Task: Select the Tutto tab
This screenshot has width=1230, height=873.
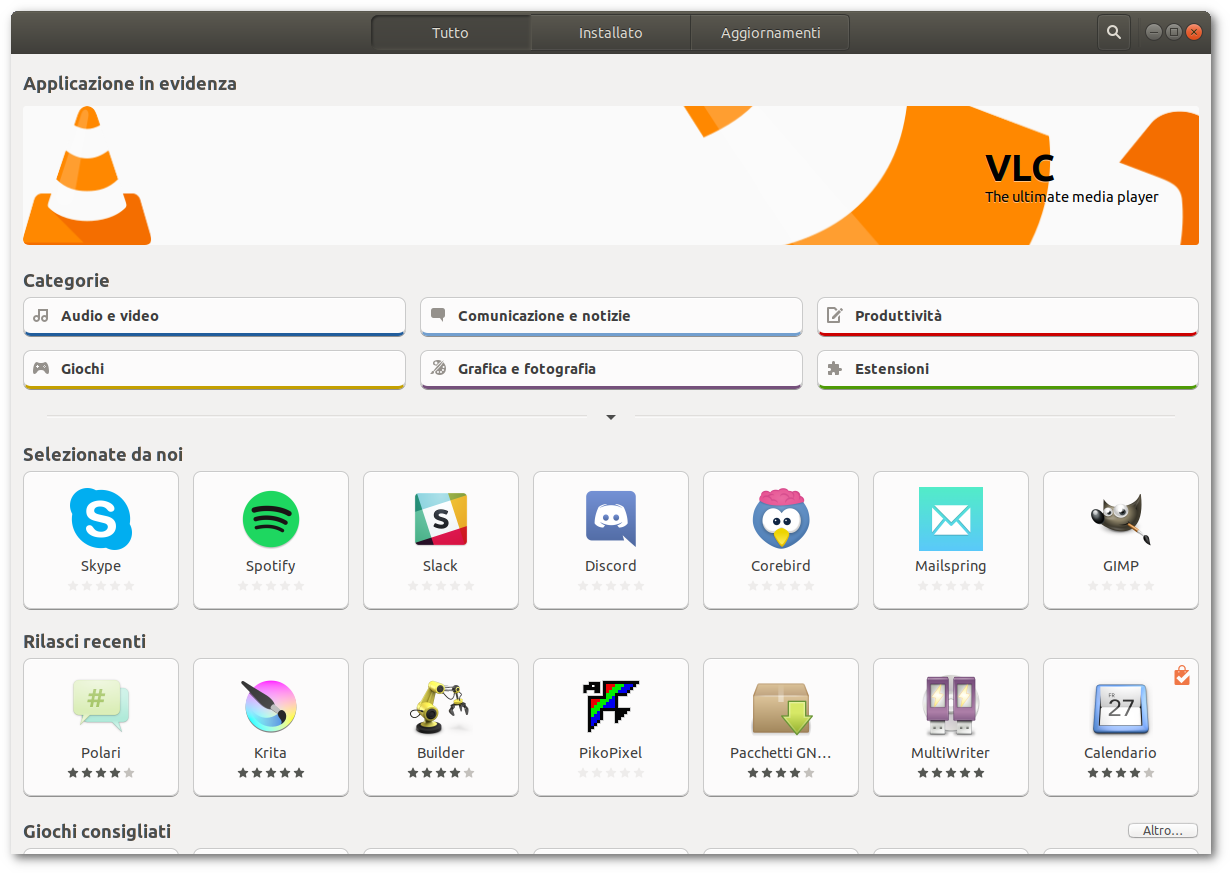Action: [450, 33]
